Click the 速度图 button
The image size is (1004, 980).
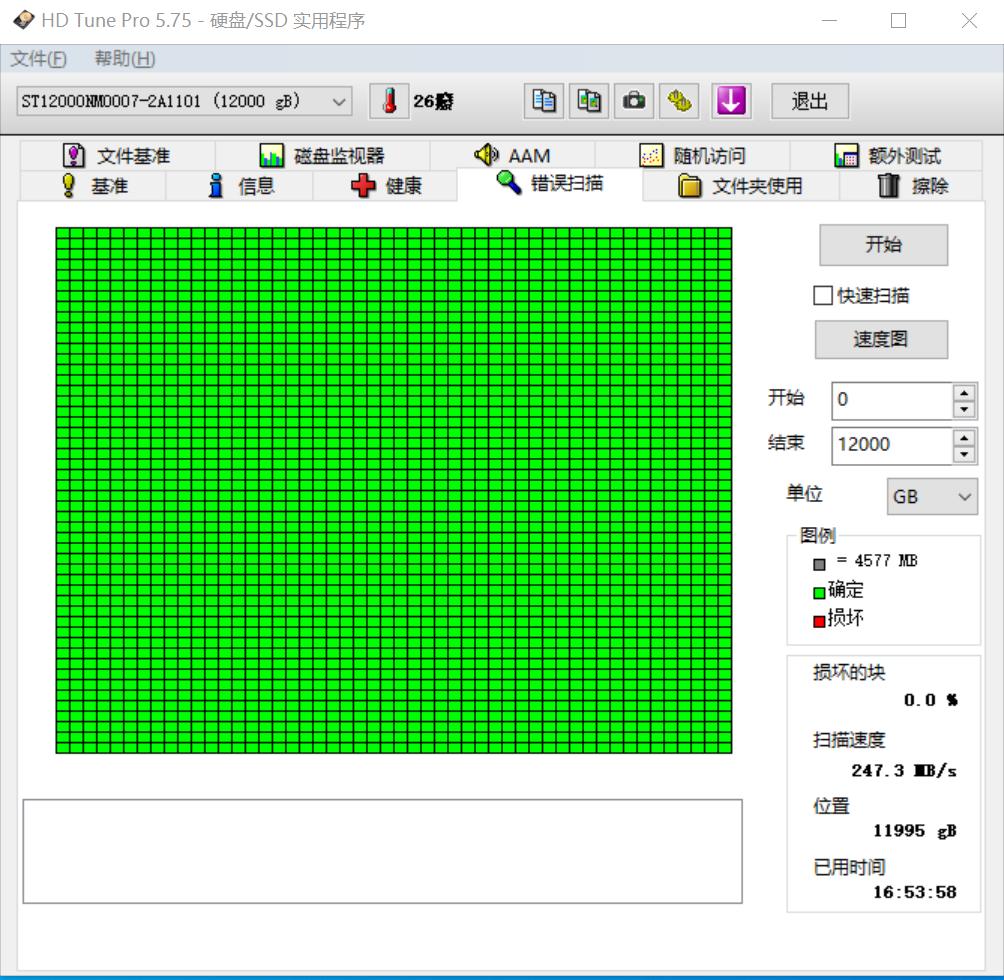click(881, 339)
